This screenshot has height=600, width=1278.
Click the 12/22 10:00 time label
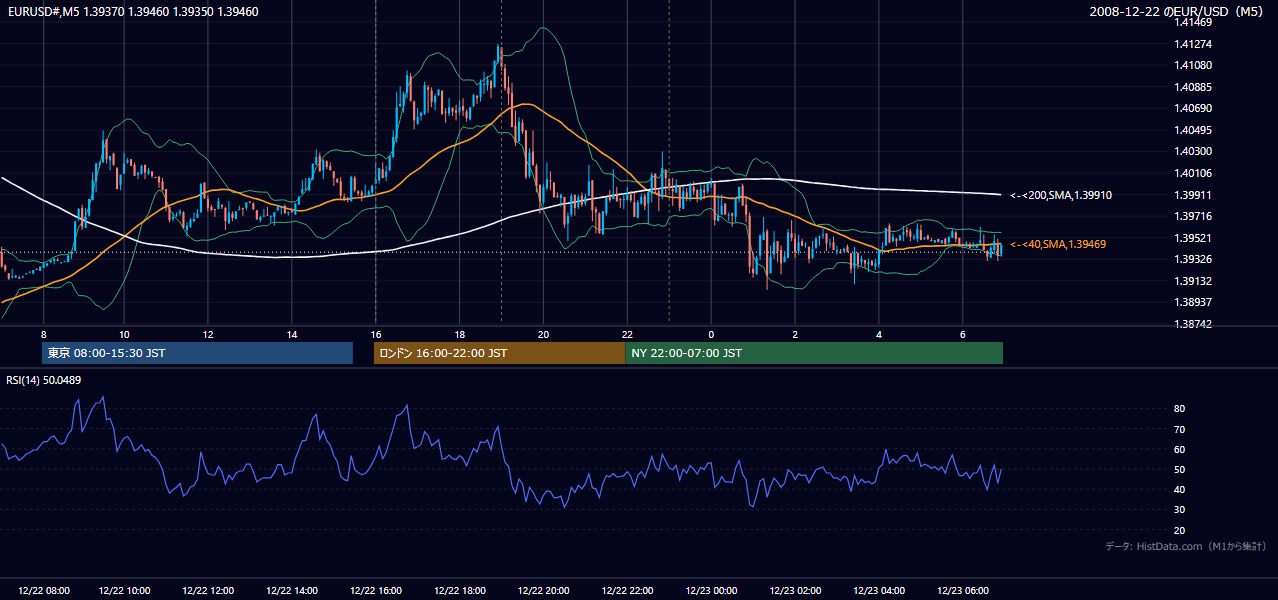click(x=125, y=591)
